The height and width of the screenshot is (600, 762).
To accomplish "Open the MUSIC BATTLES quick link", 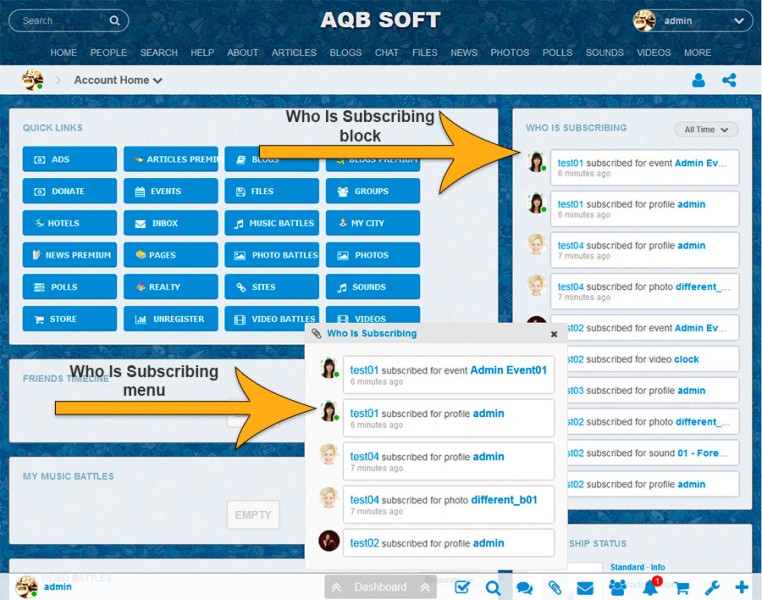I will click(272, 223).
